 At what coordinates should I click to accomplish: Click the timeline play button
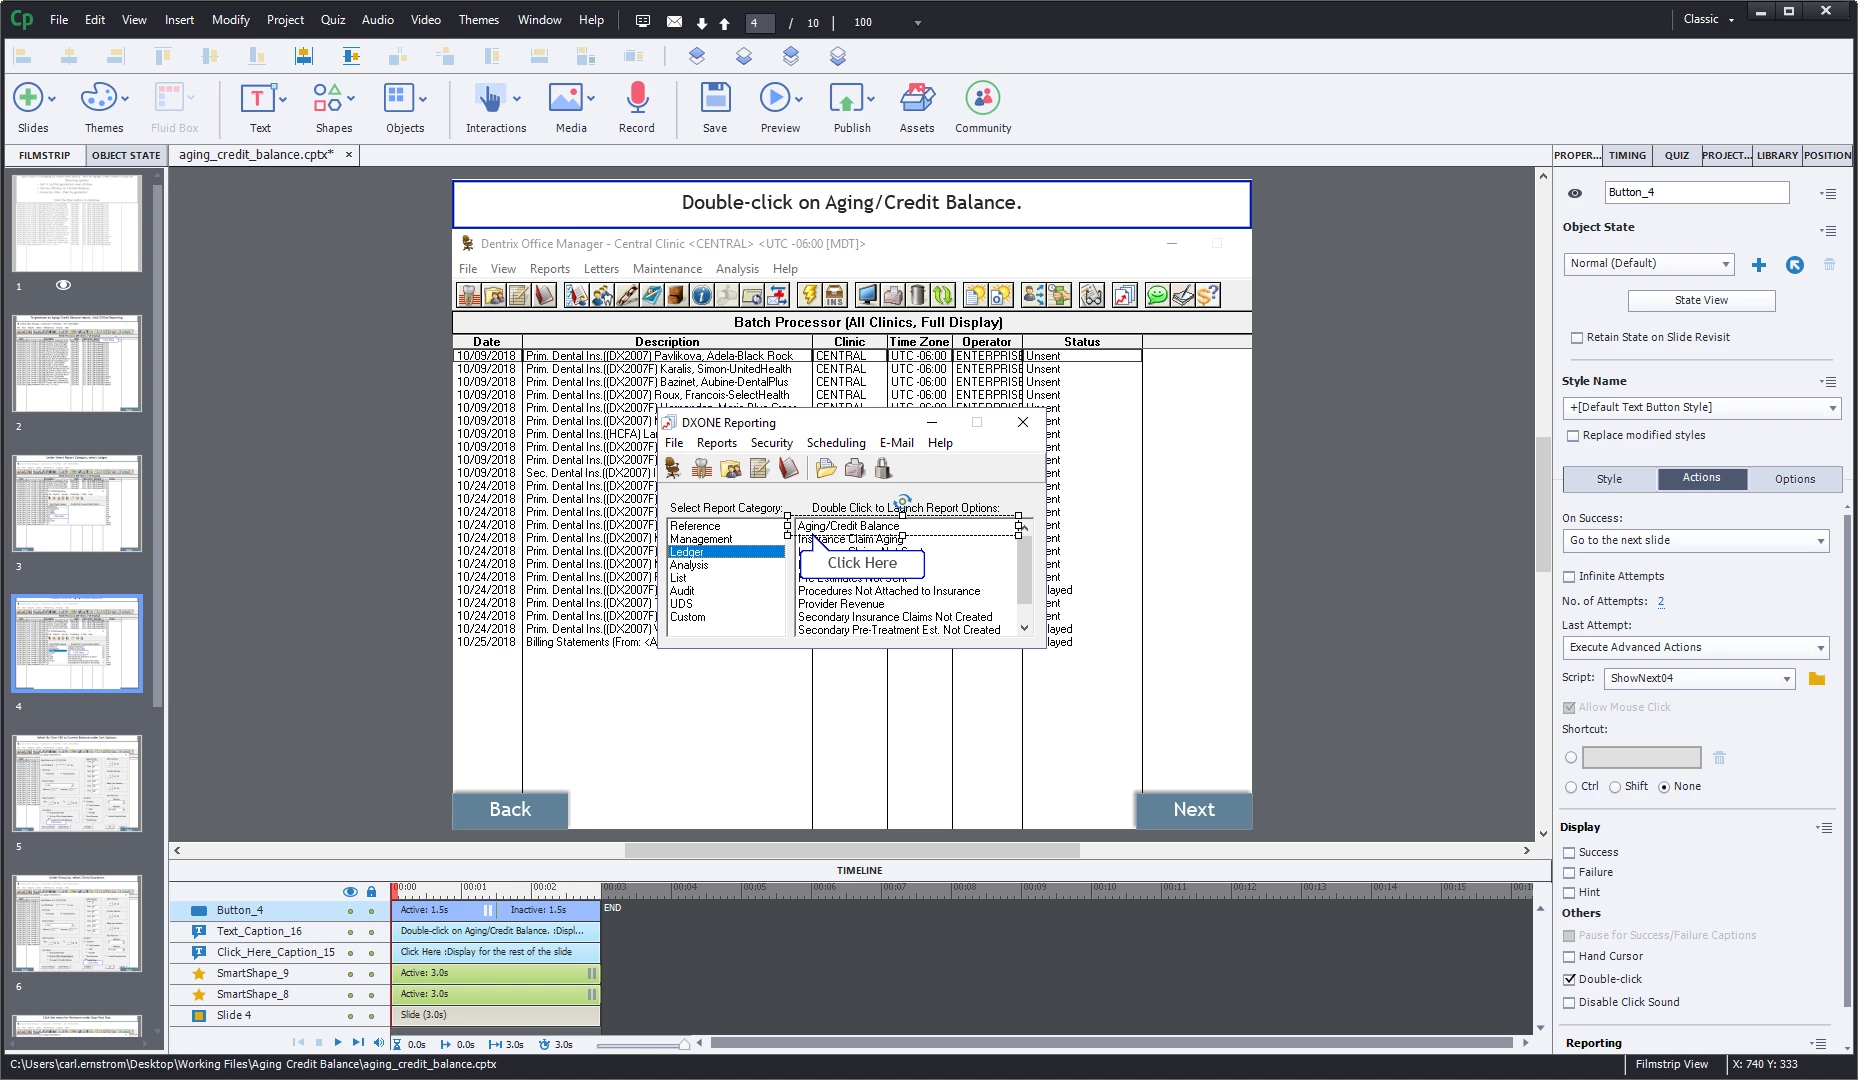(338, 1043)
